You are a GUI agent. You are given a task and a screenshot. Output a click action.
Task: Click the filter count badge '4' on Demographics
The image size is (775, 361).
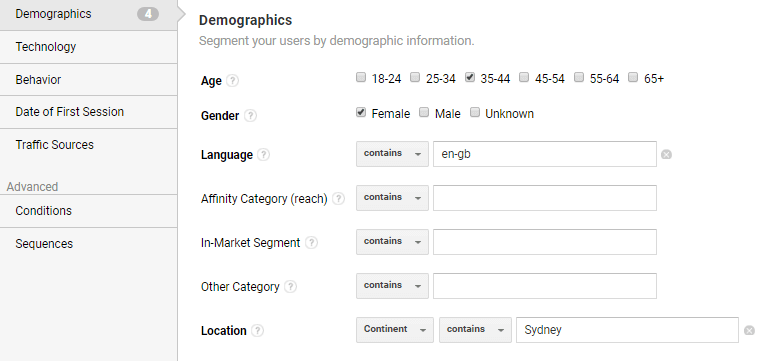pyautogui.click(x=148, y=14)
